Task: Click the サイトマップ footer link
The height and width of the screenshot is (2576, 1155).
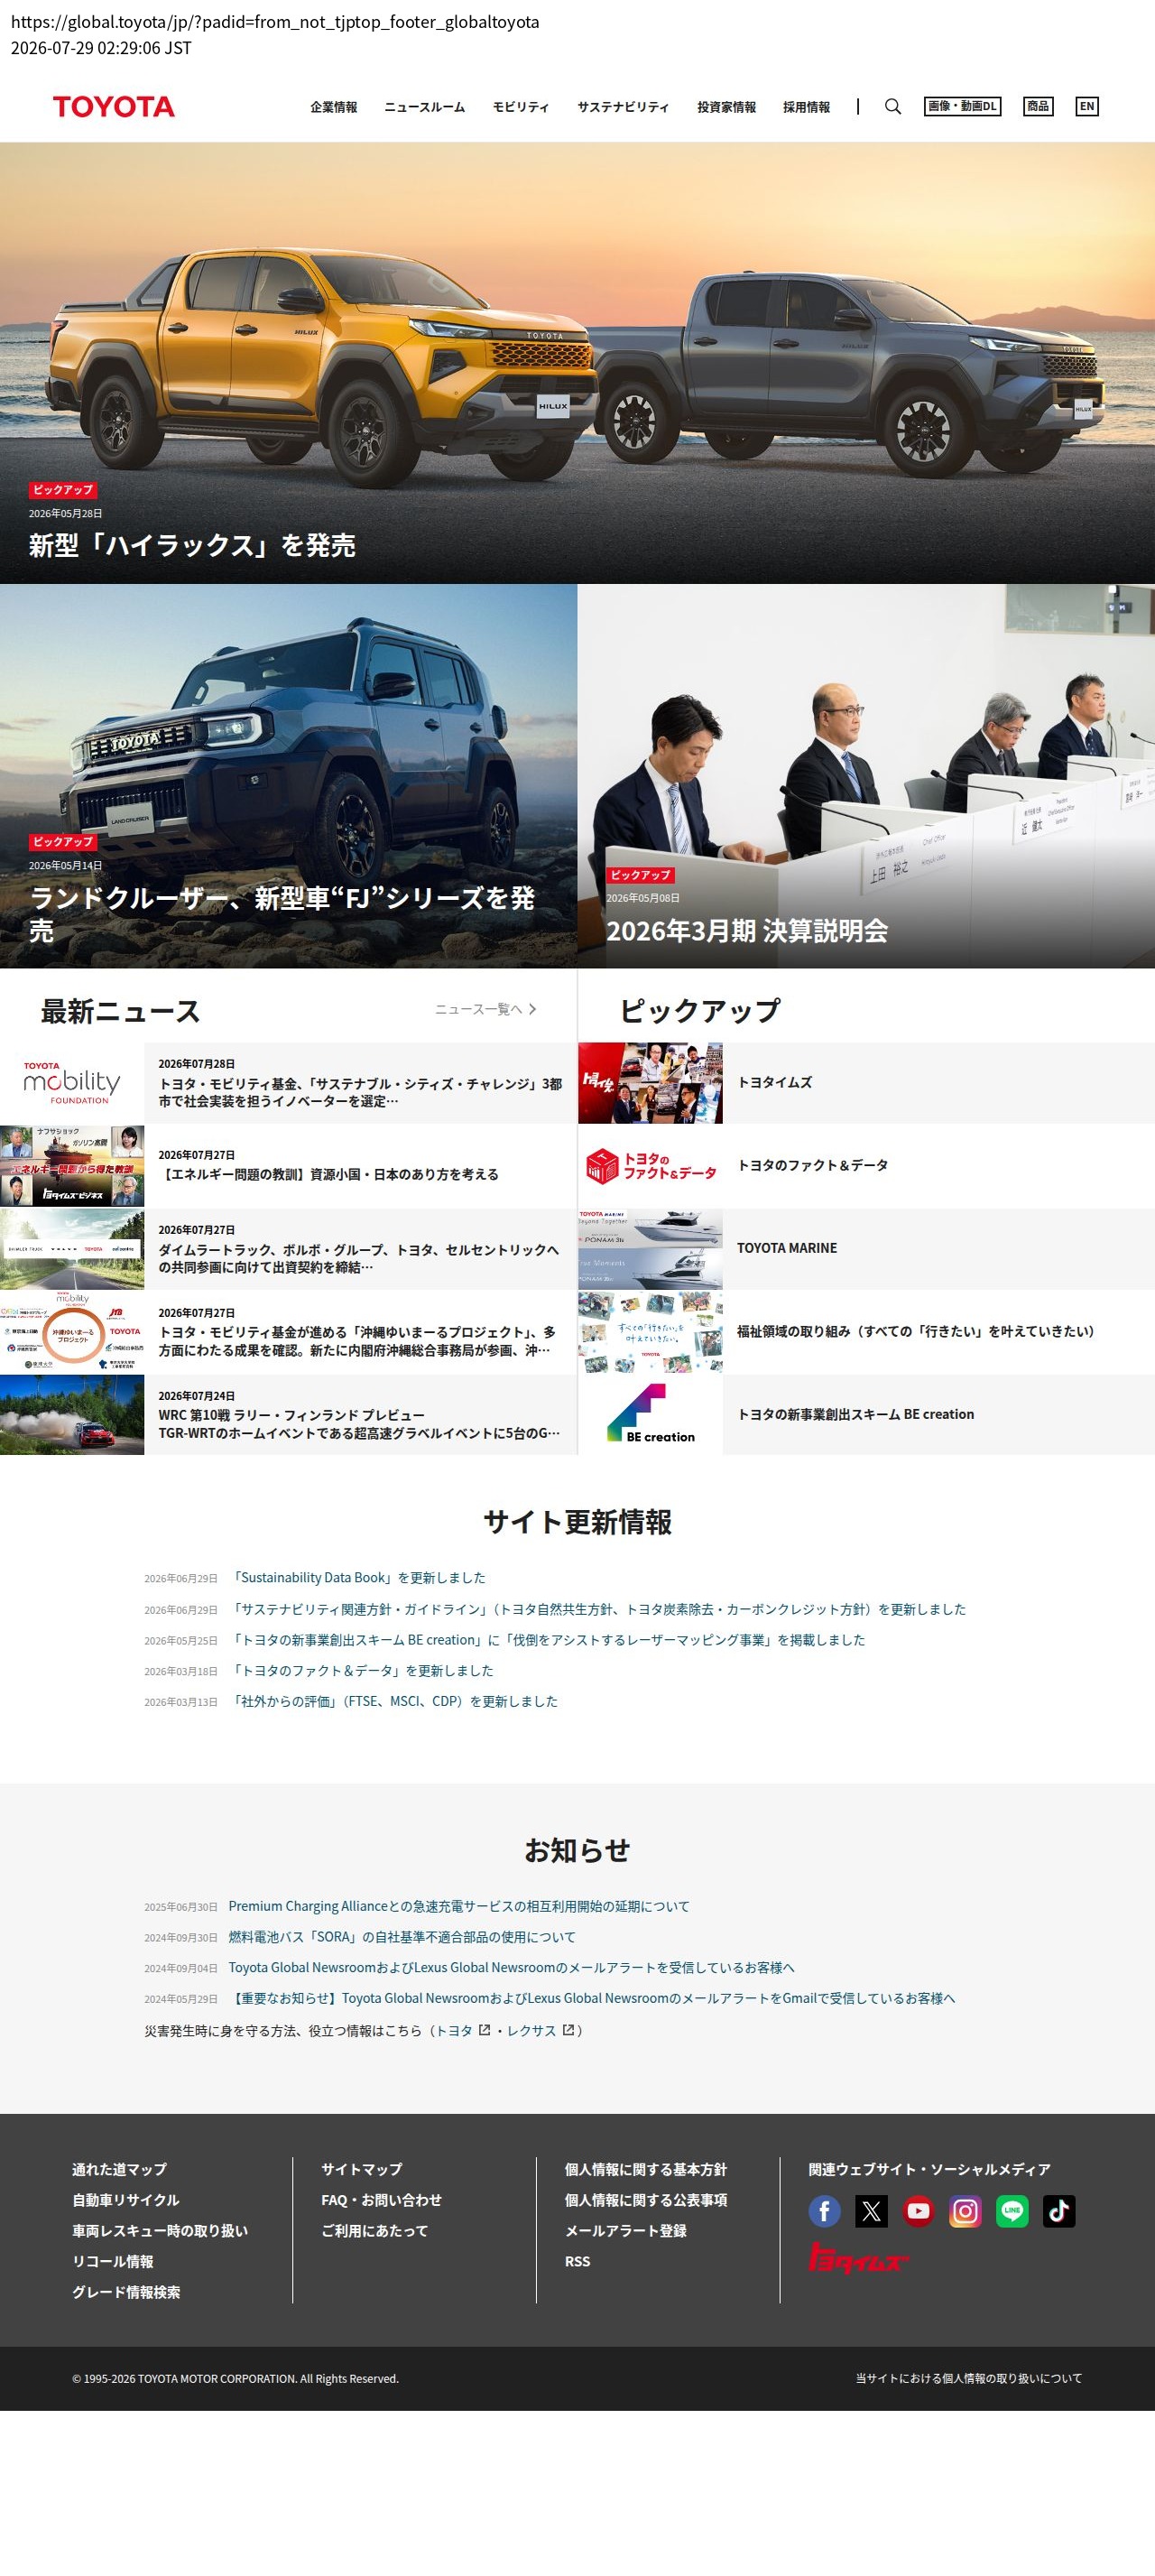Action: tap(362, 2169)
